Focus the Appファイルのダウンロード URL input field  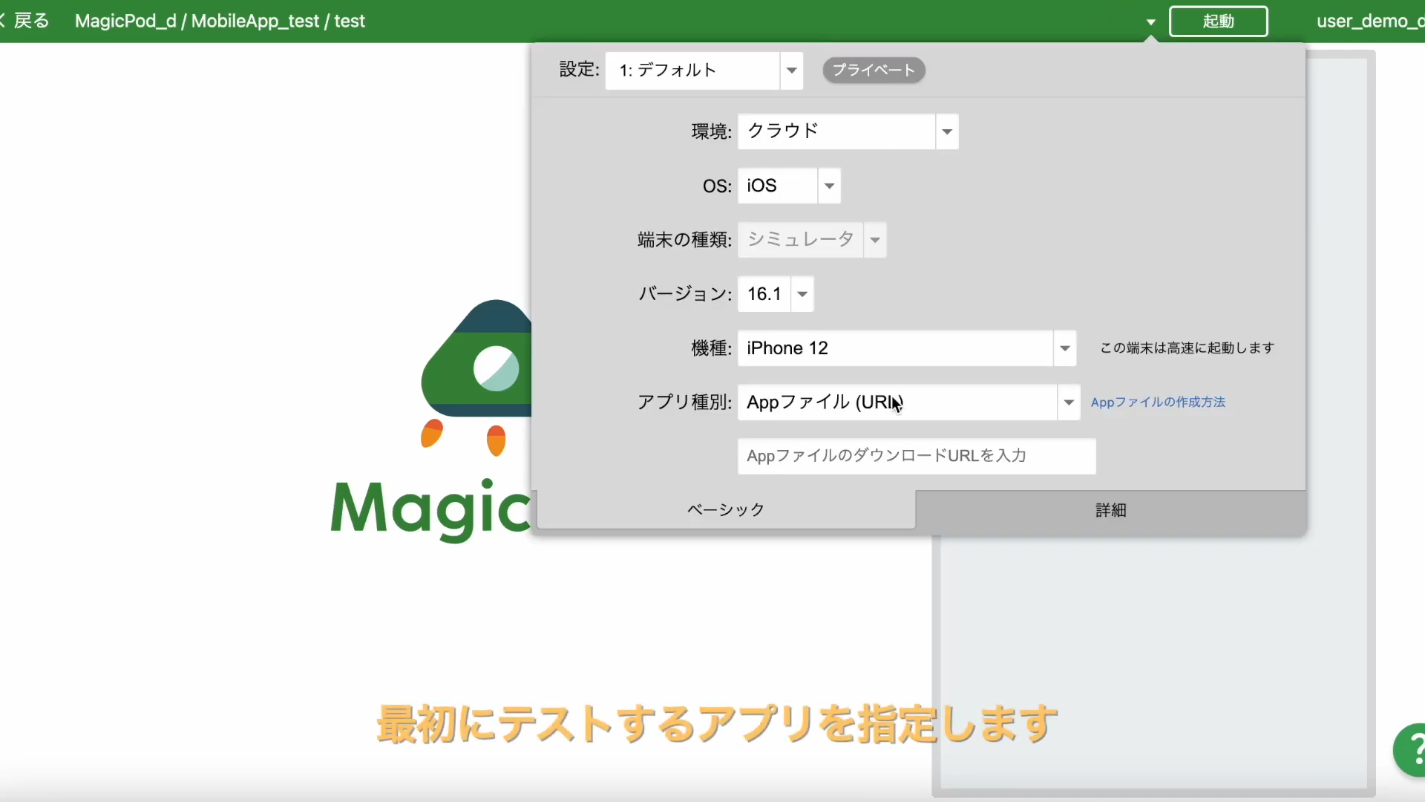coord(917,456)
